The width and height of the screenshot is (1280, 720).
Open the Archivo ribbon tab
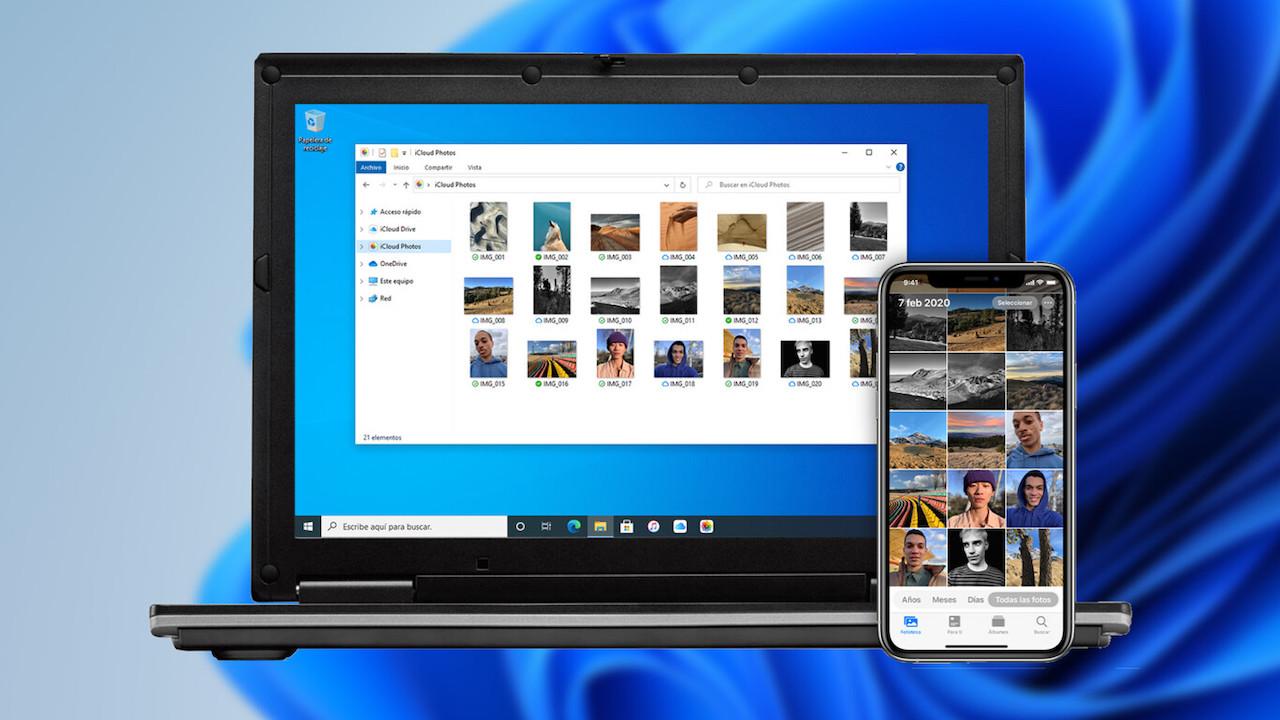[370, 167]
